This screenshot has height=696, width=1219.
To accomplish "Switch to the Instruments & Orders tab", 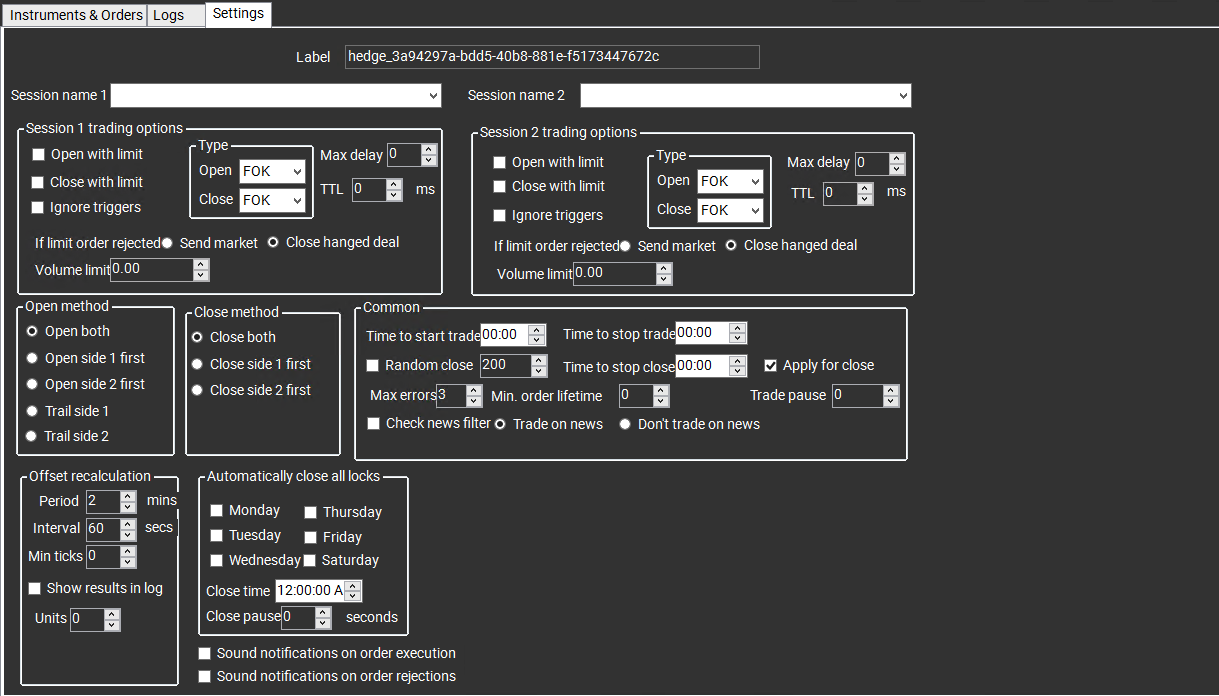I will pos(75,15).
